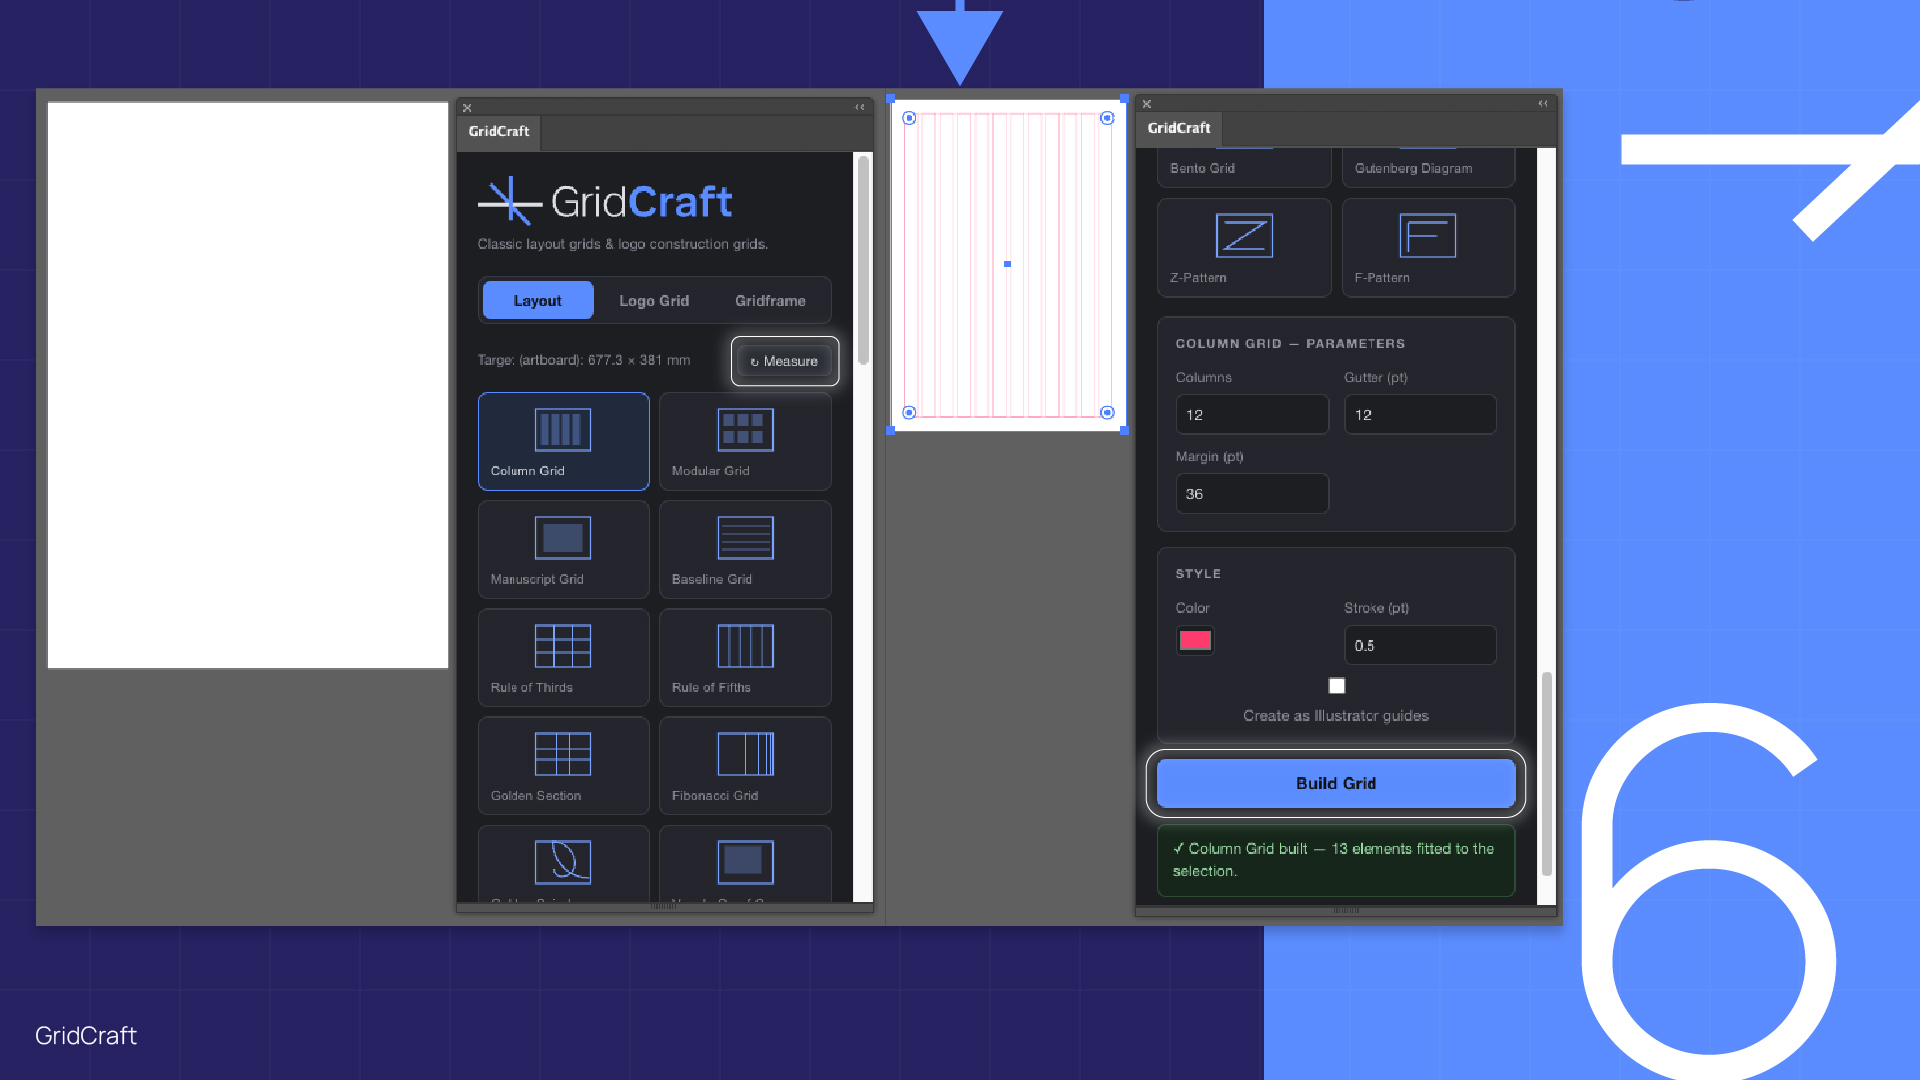This screenshot has height=1080, width=1920.
Task: Toggle Create as Illustrator guides checkbox
Action: [1337, 686]
